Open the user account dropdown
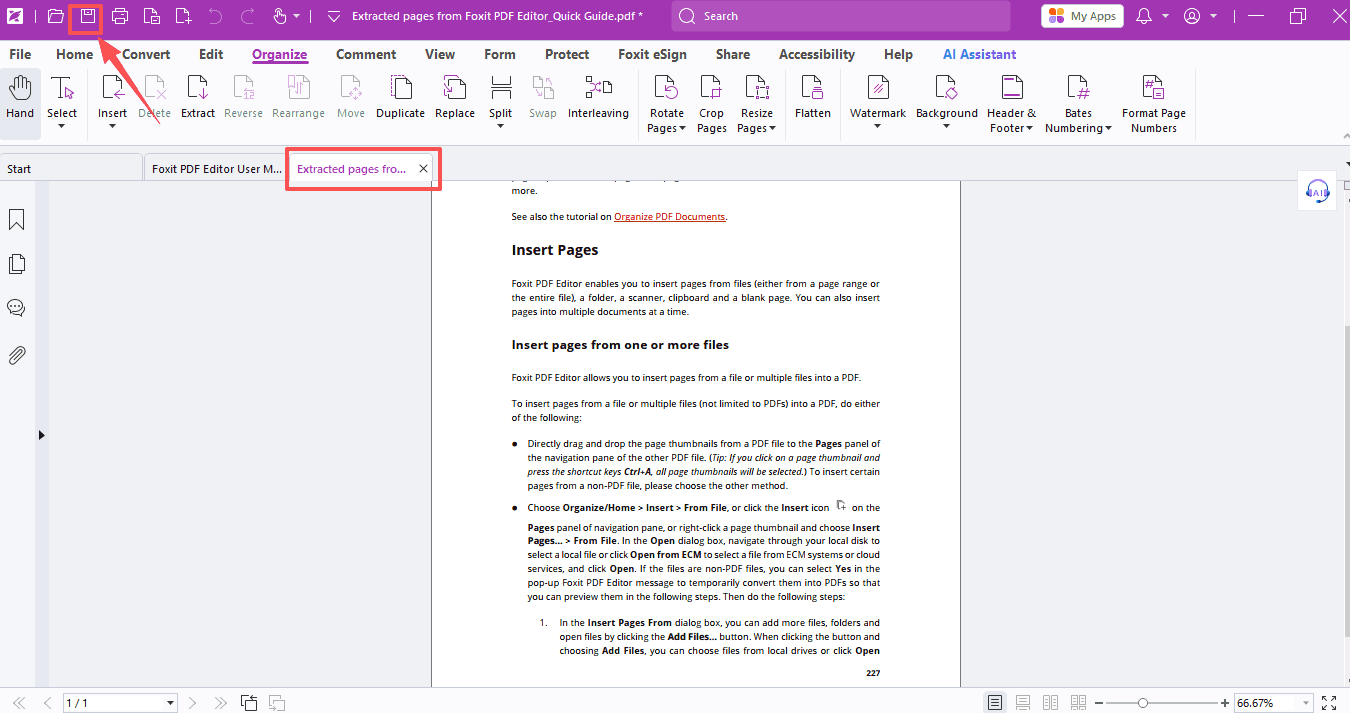 click(1213, 16)
